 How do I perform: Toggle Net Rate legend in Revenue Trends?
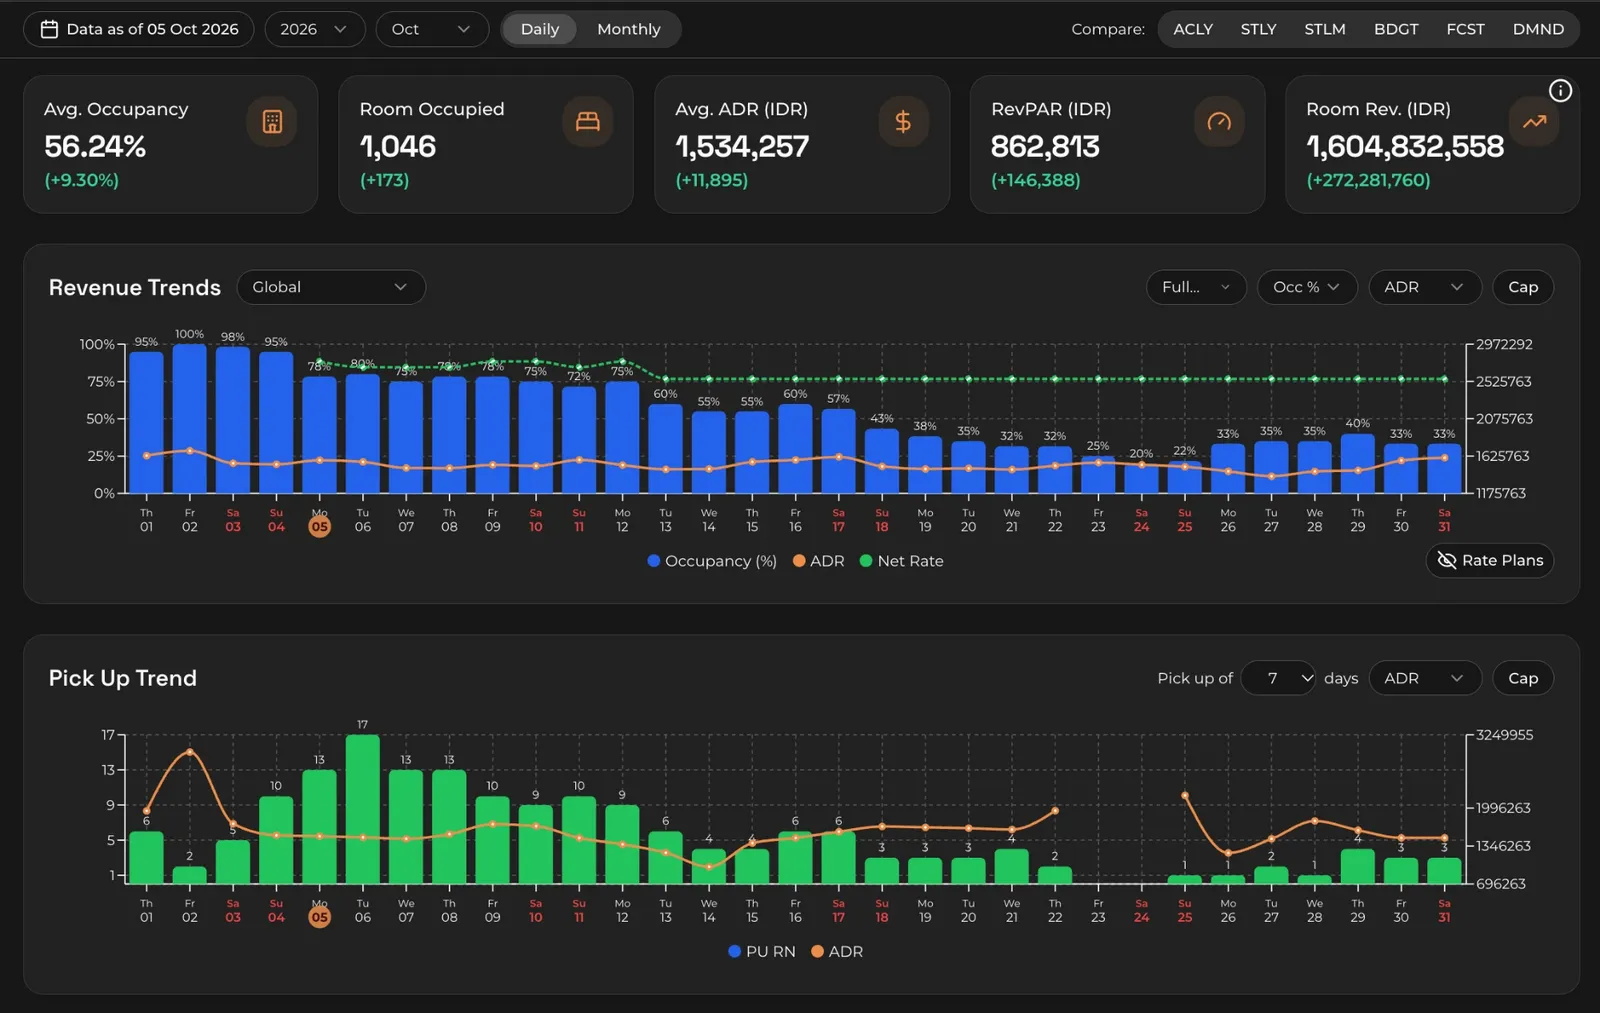[x=901, y=561]
